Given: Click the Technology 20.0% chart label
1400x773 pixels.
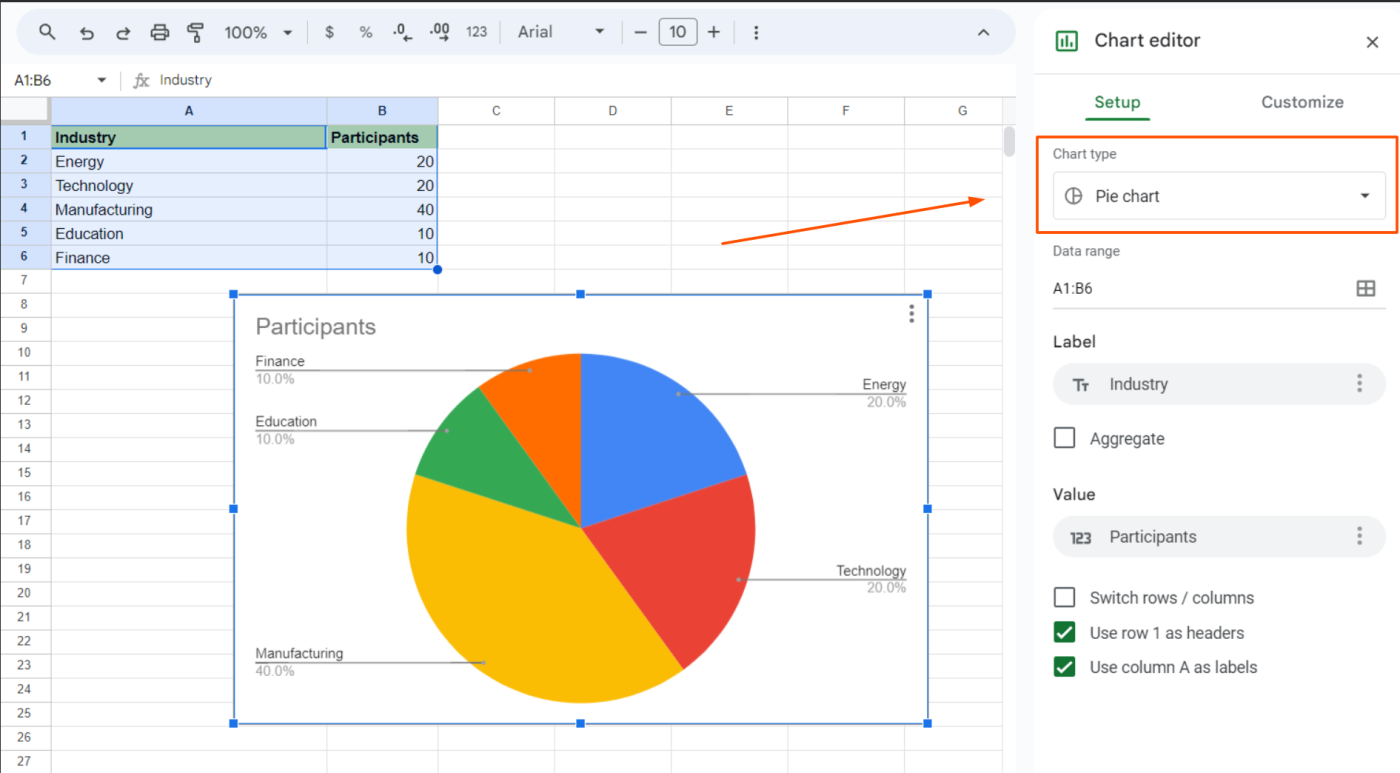Looking at the screenshot, I should click(x=871, y=579).
